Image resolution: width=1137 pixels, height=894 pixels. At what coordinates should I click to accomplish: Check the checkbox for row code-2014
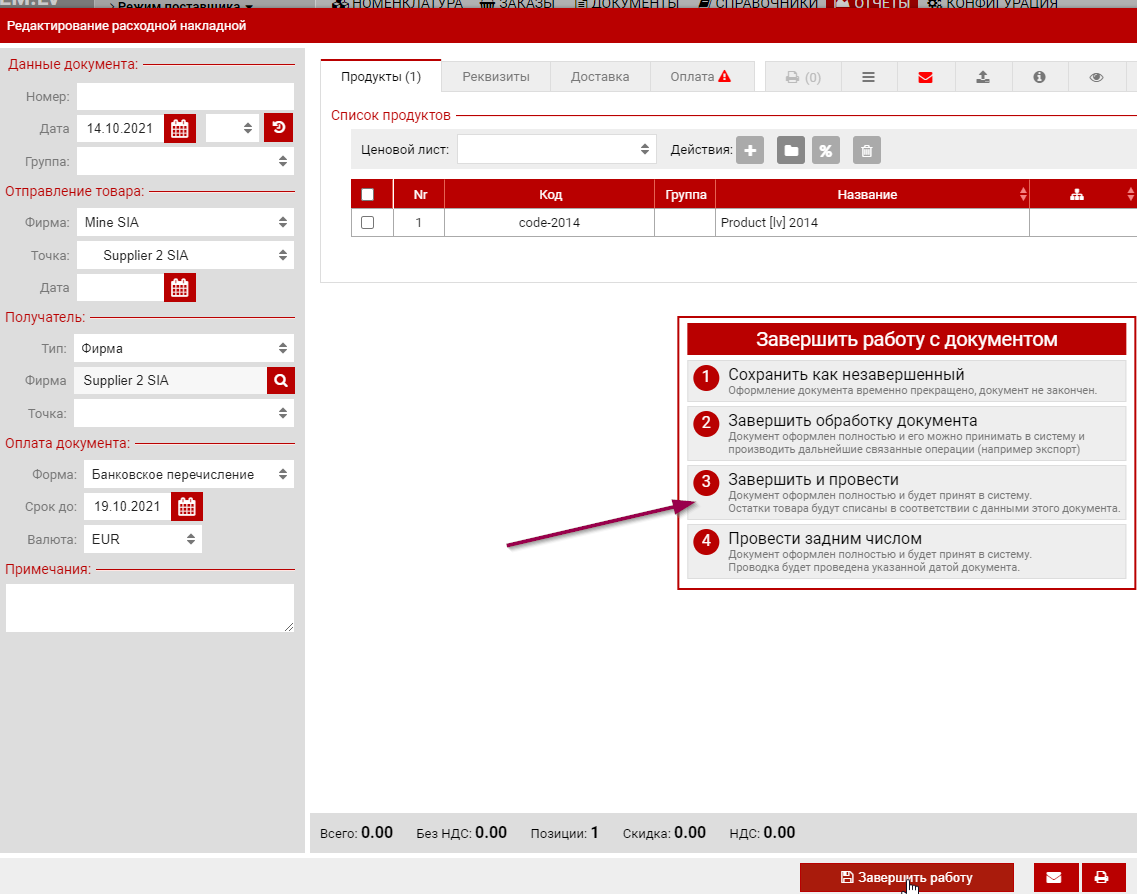pyautogui.click(x=367, y=223)
